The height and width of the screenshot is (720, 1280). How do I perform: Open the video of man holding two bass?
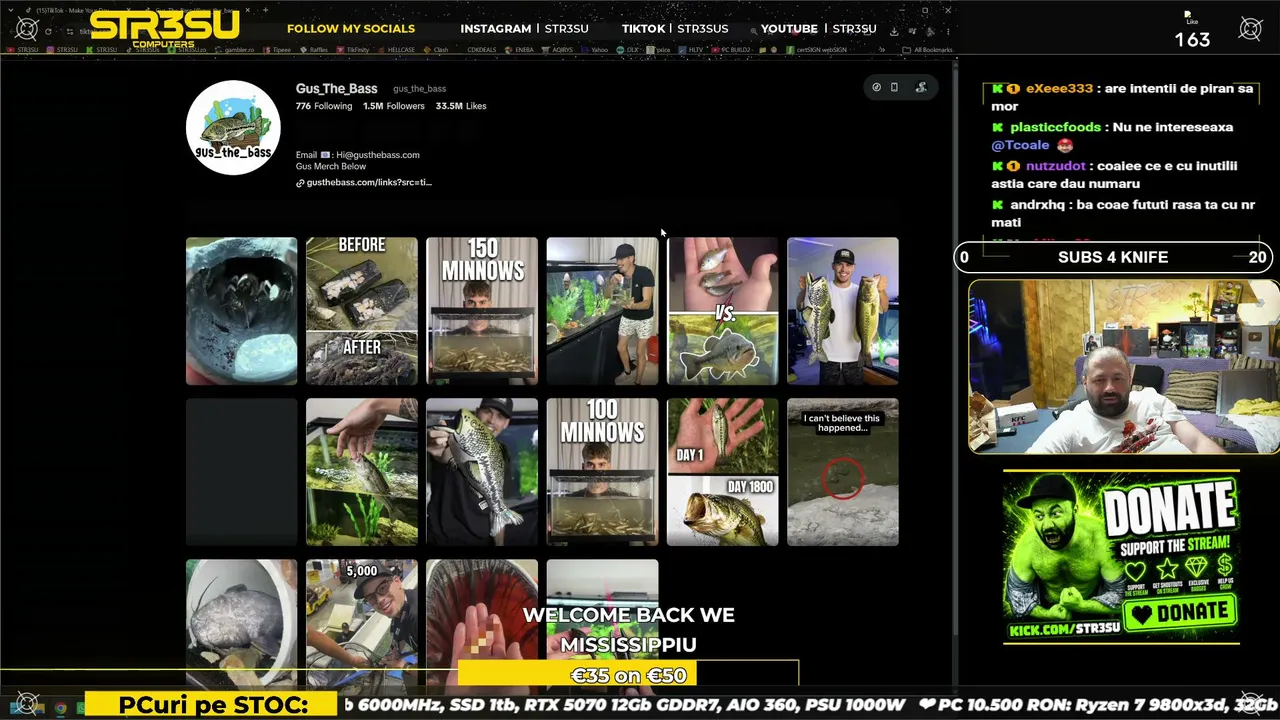click(x=843, y=311)
